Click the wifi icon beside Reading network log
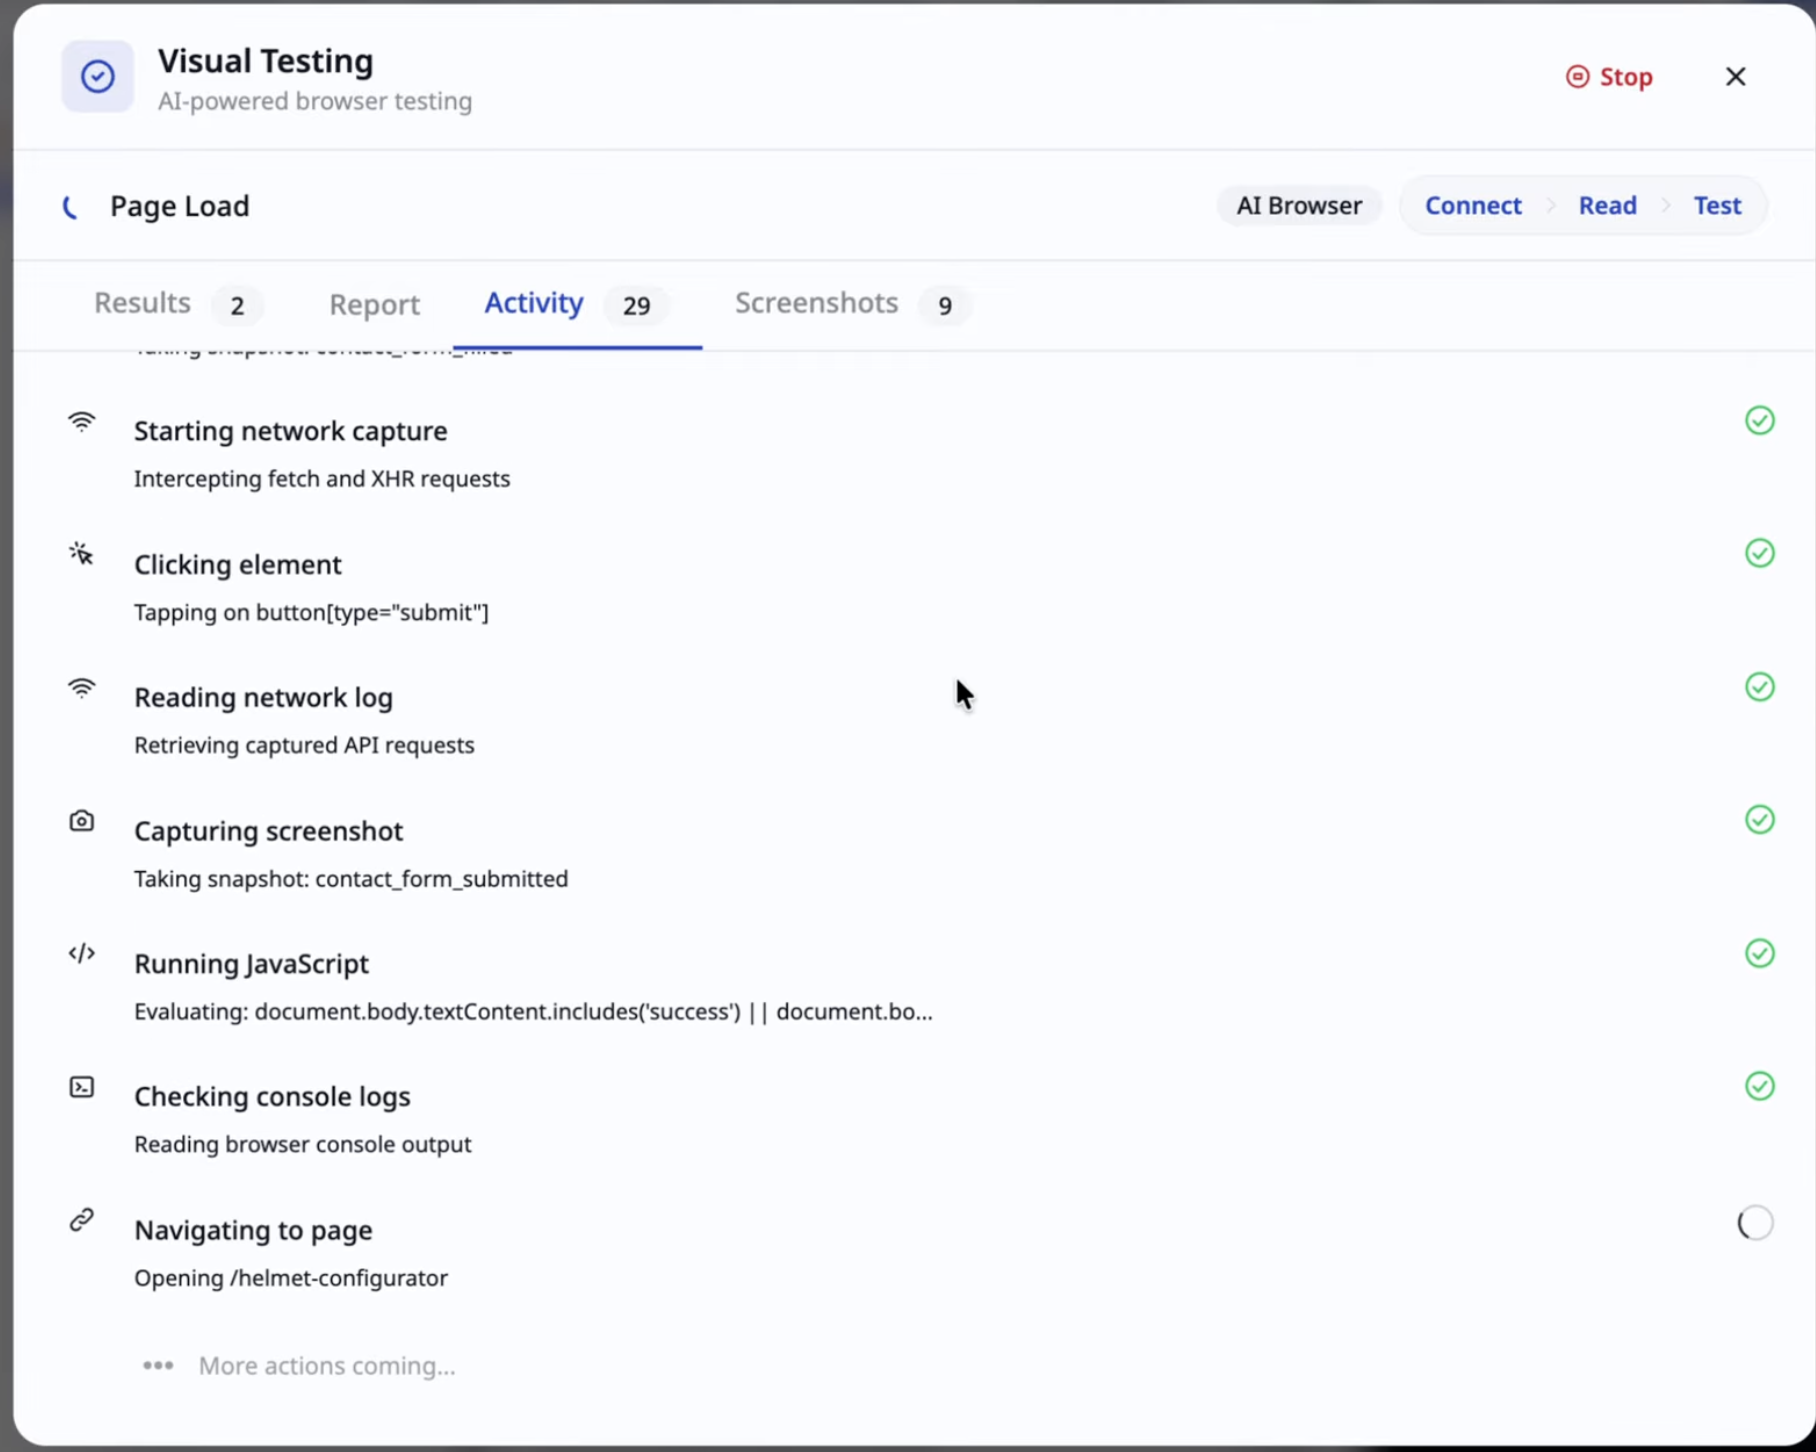This screenshot has height=1452, width=1816. click(82, 688)
